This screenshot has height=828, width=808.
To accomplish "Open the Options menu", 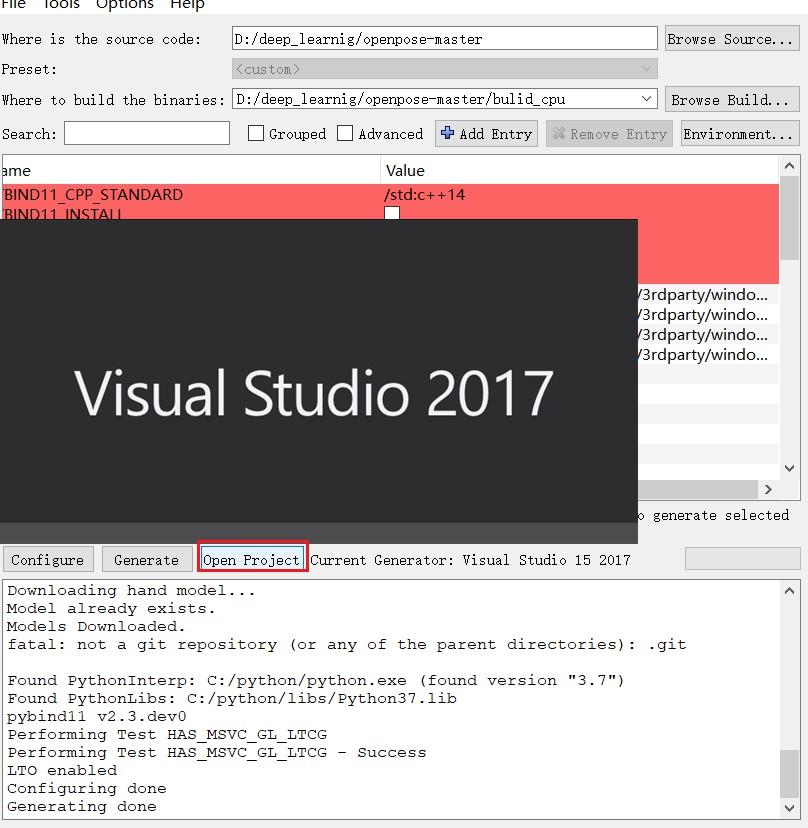I will click(124, 6).
